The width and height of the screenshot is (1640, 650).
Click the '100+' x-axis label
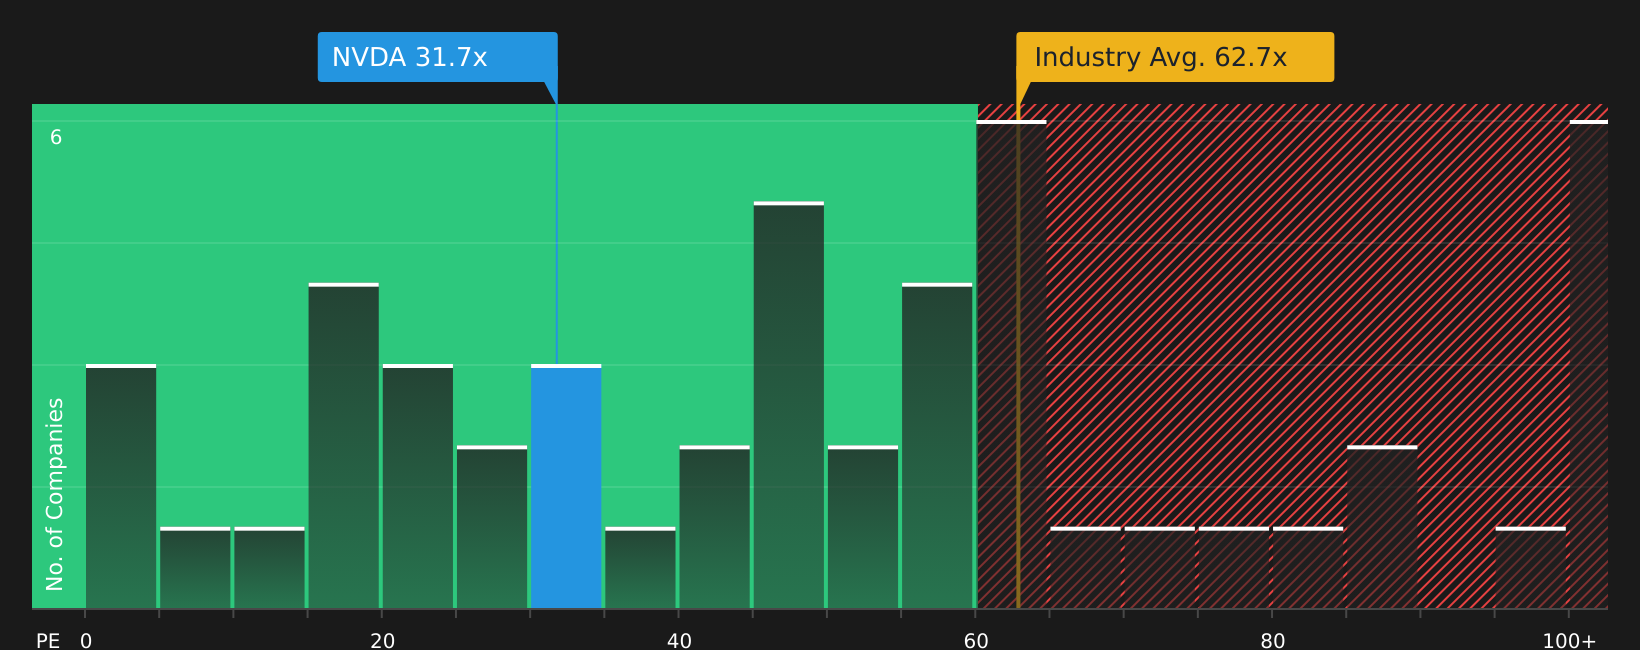coord(1569,641)
